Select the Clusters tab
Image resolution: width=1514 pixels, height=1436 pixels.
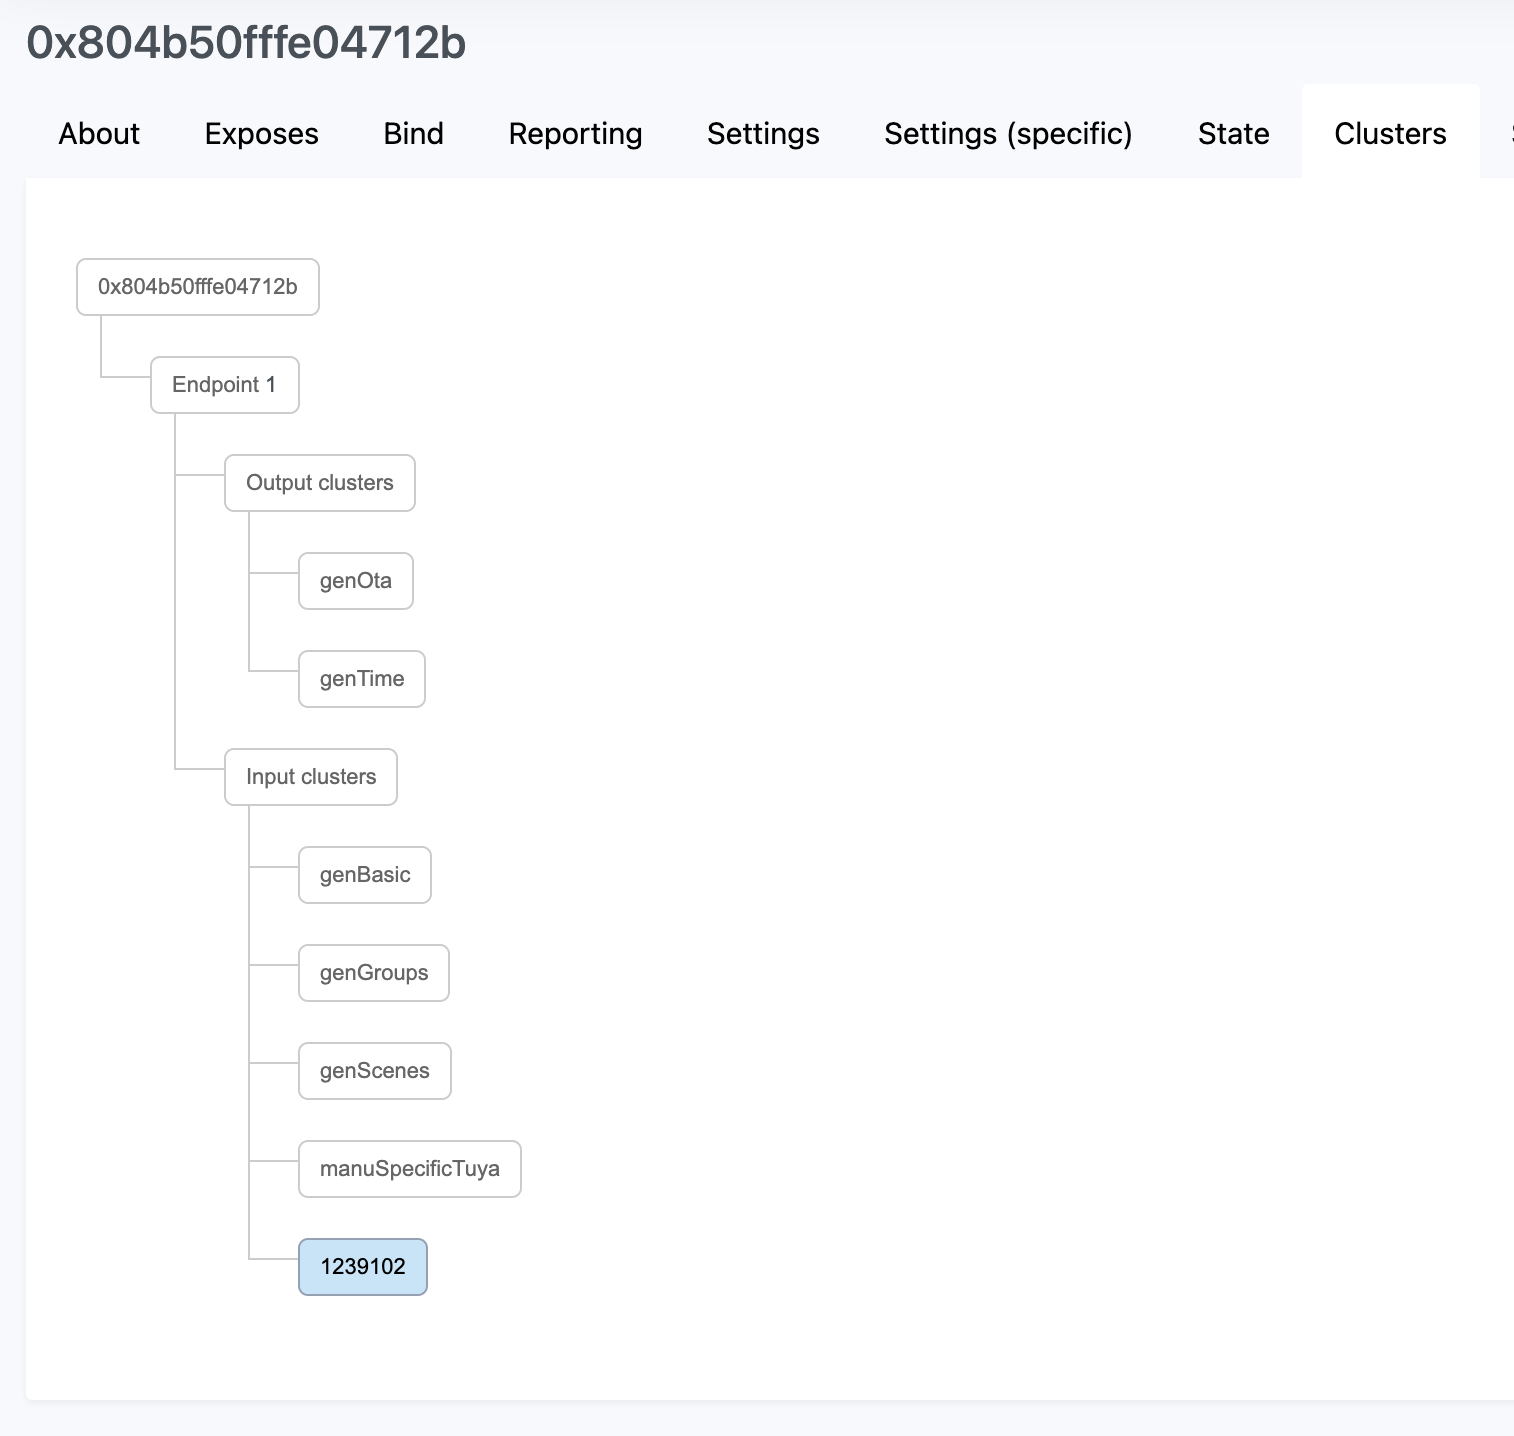(x=1390, y=133)
